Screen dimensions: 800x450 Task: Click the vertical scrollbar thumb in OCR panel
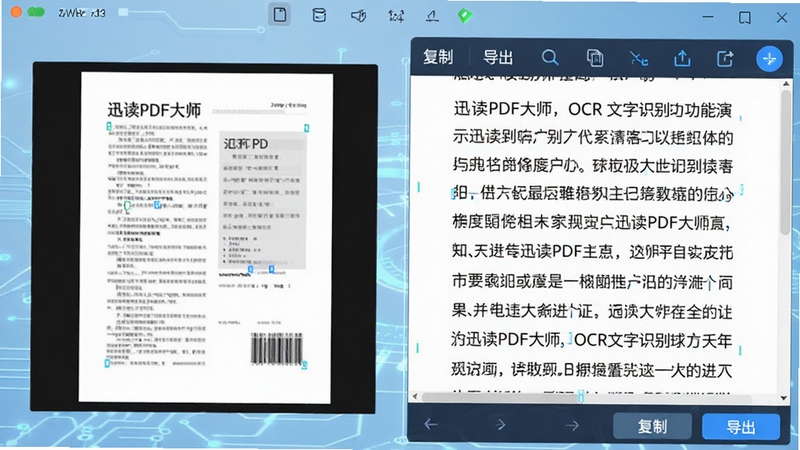tap(786, 163)
